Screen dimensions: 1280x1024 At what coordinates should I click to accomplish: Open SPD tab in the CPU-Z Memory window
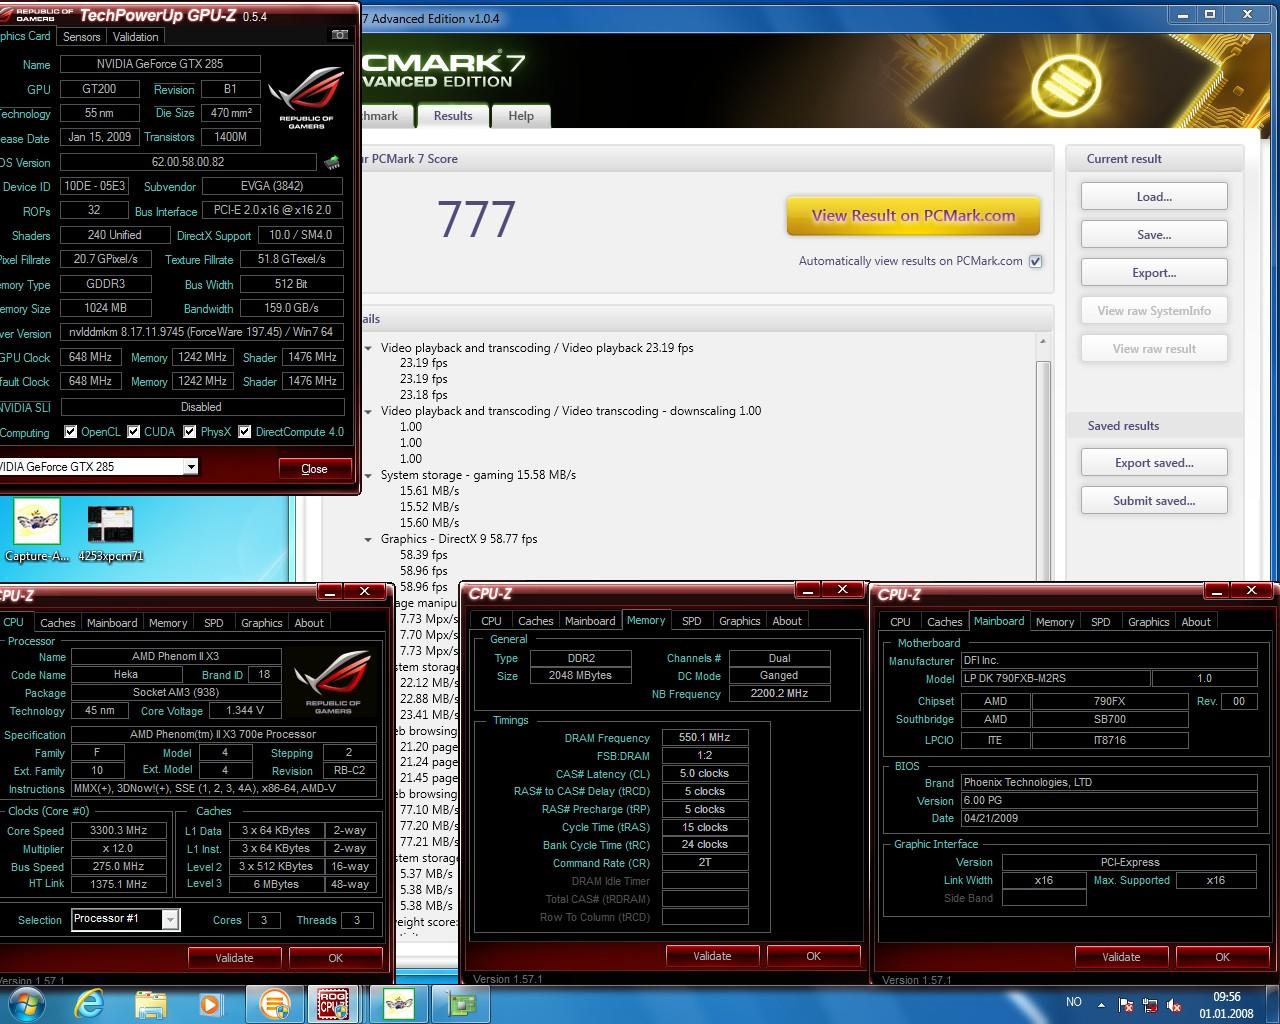(x=692, y=621)
